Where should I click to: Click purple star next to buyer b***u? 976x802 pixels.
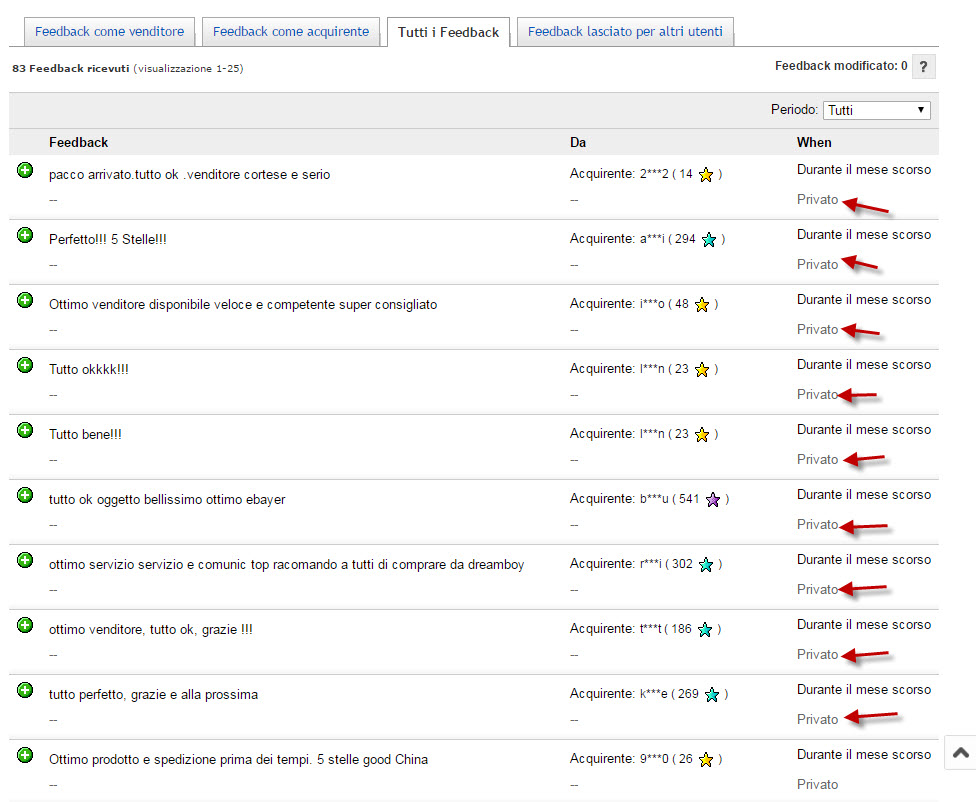pyautogui.click(x=713, y=500)
